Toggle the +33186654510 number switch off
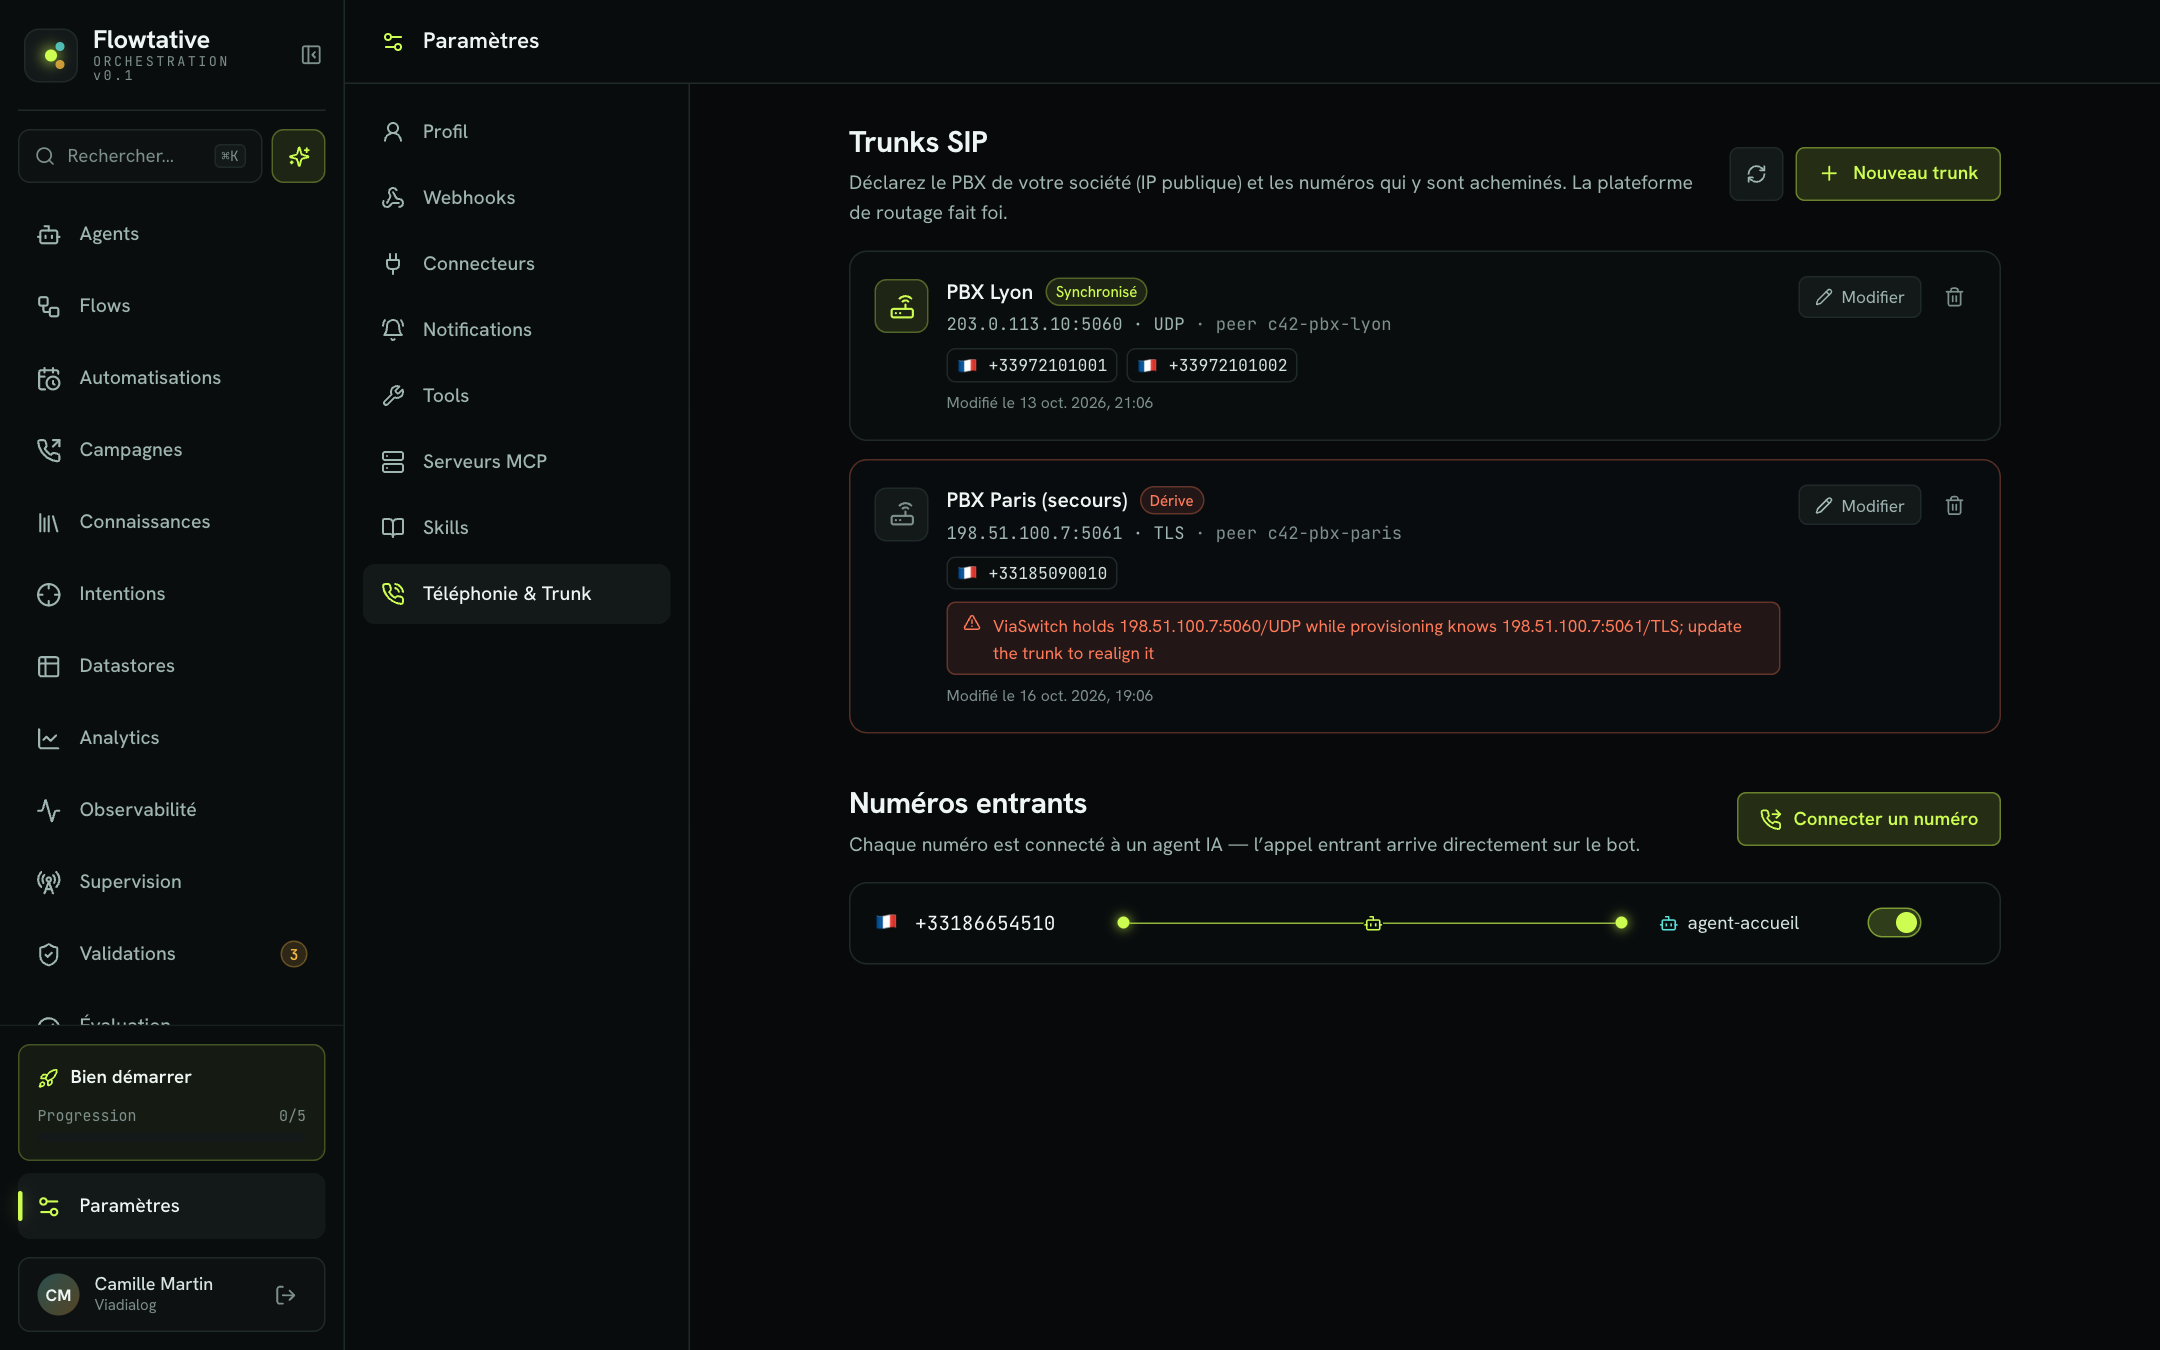 1894,923
